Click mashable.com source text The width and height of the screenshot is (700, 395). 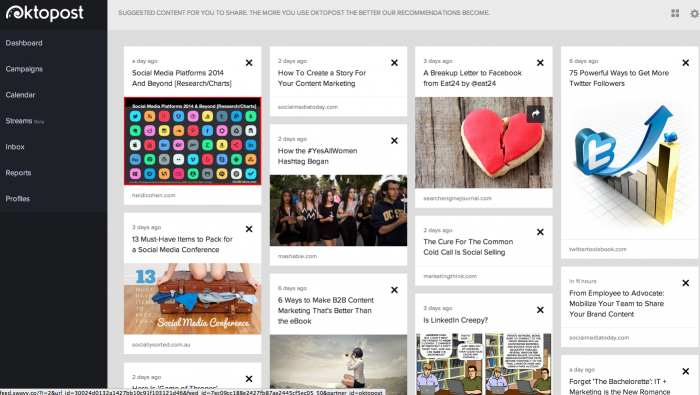click(297, 256)
